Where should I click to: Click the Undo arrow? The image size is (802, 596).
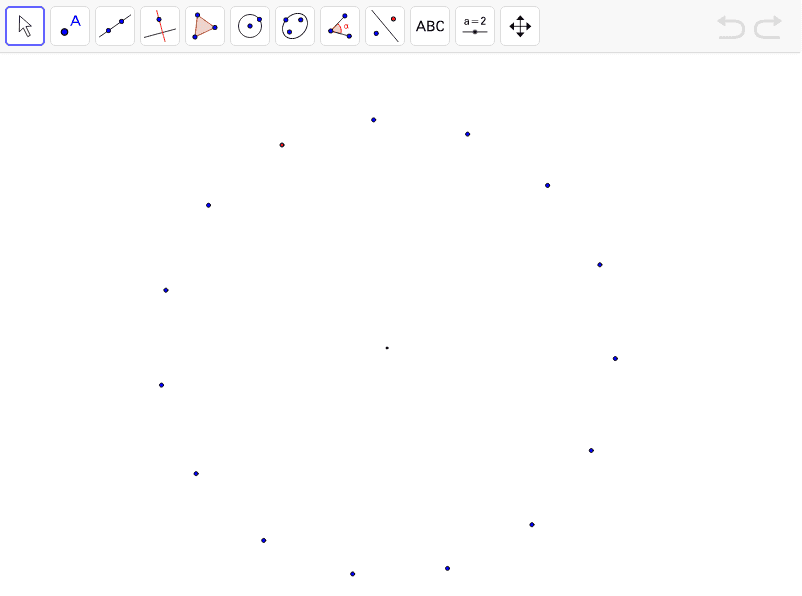[730, 28]
